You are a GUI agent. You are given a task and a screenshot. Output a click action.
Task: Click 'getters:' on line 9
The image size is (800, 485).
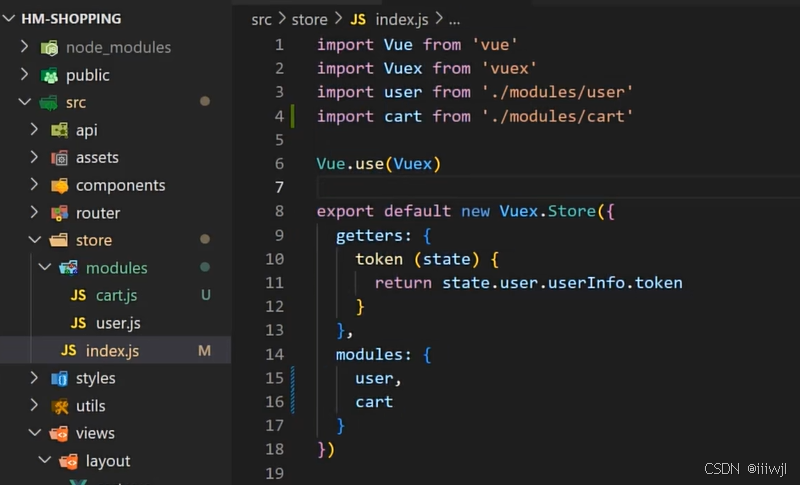(373, 235)
